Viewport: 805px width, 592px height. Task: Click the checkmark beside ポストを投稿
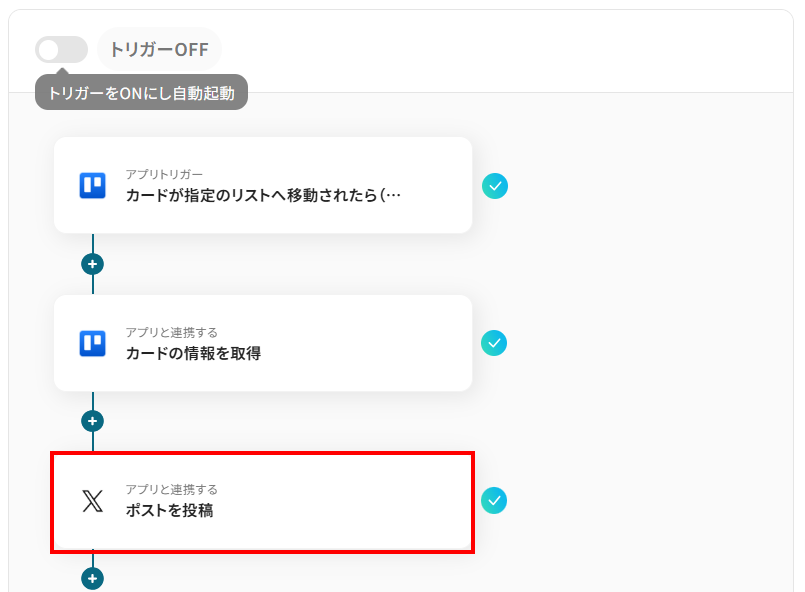(494, 500)
